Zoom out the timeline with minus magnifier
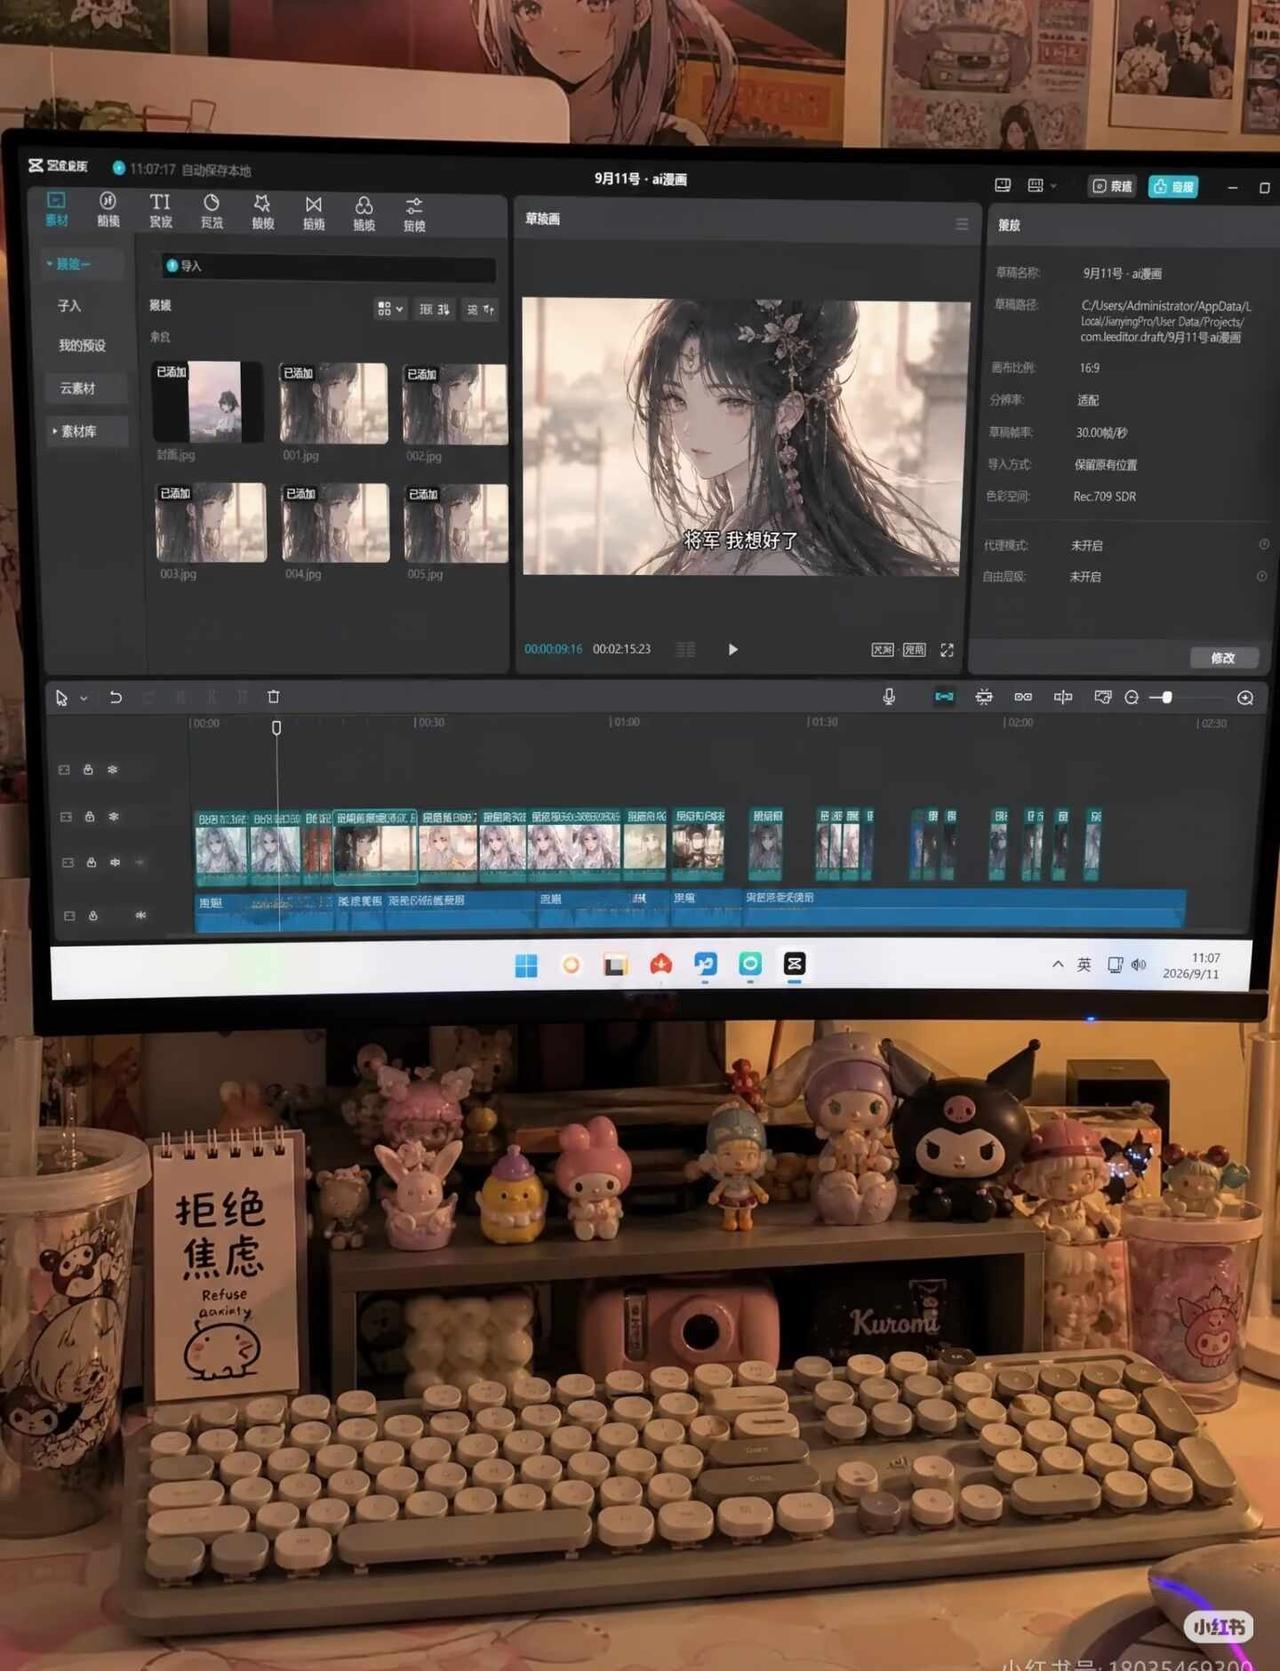Screen dimensions: 1280x1671 (x=1132, y=697)
